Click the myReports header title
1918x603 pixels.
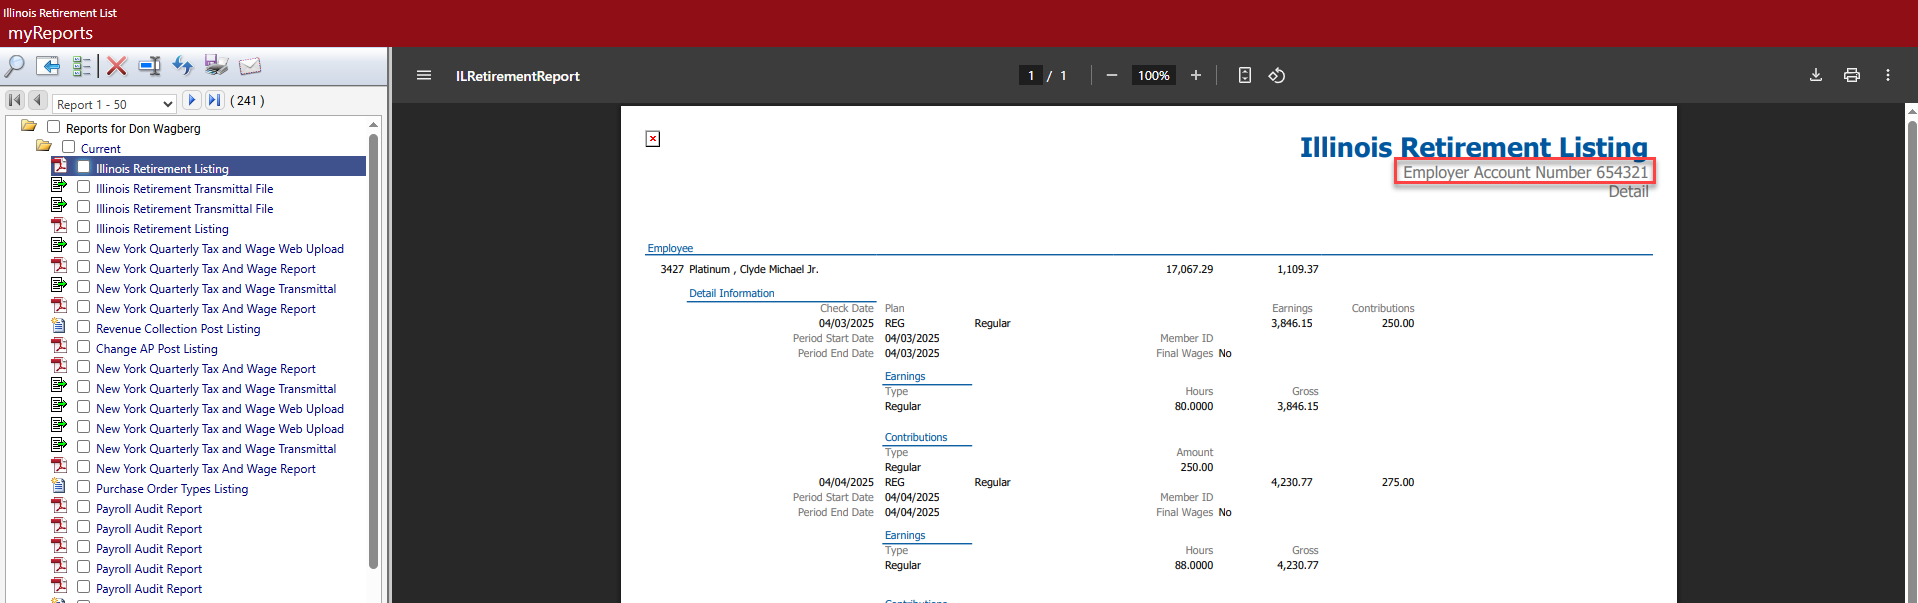(50, 33)
